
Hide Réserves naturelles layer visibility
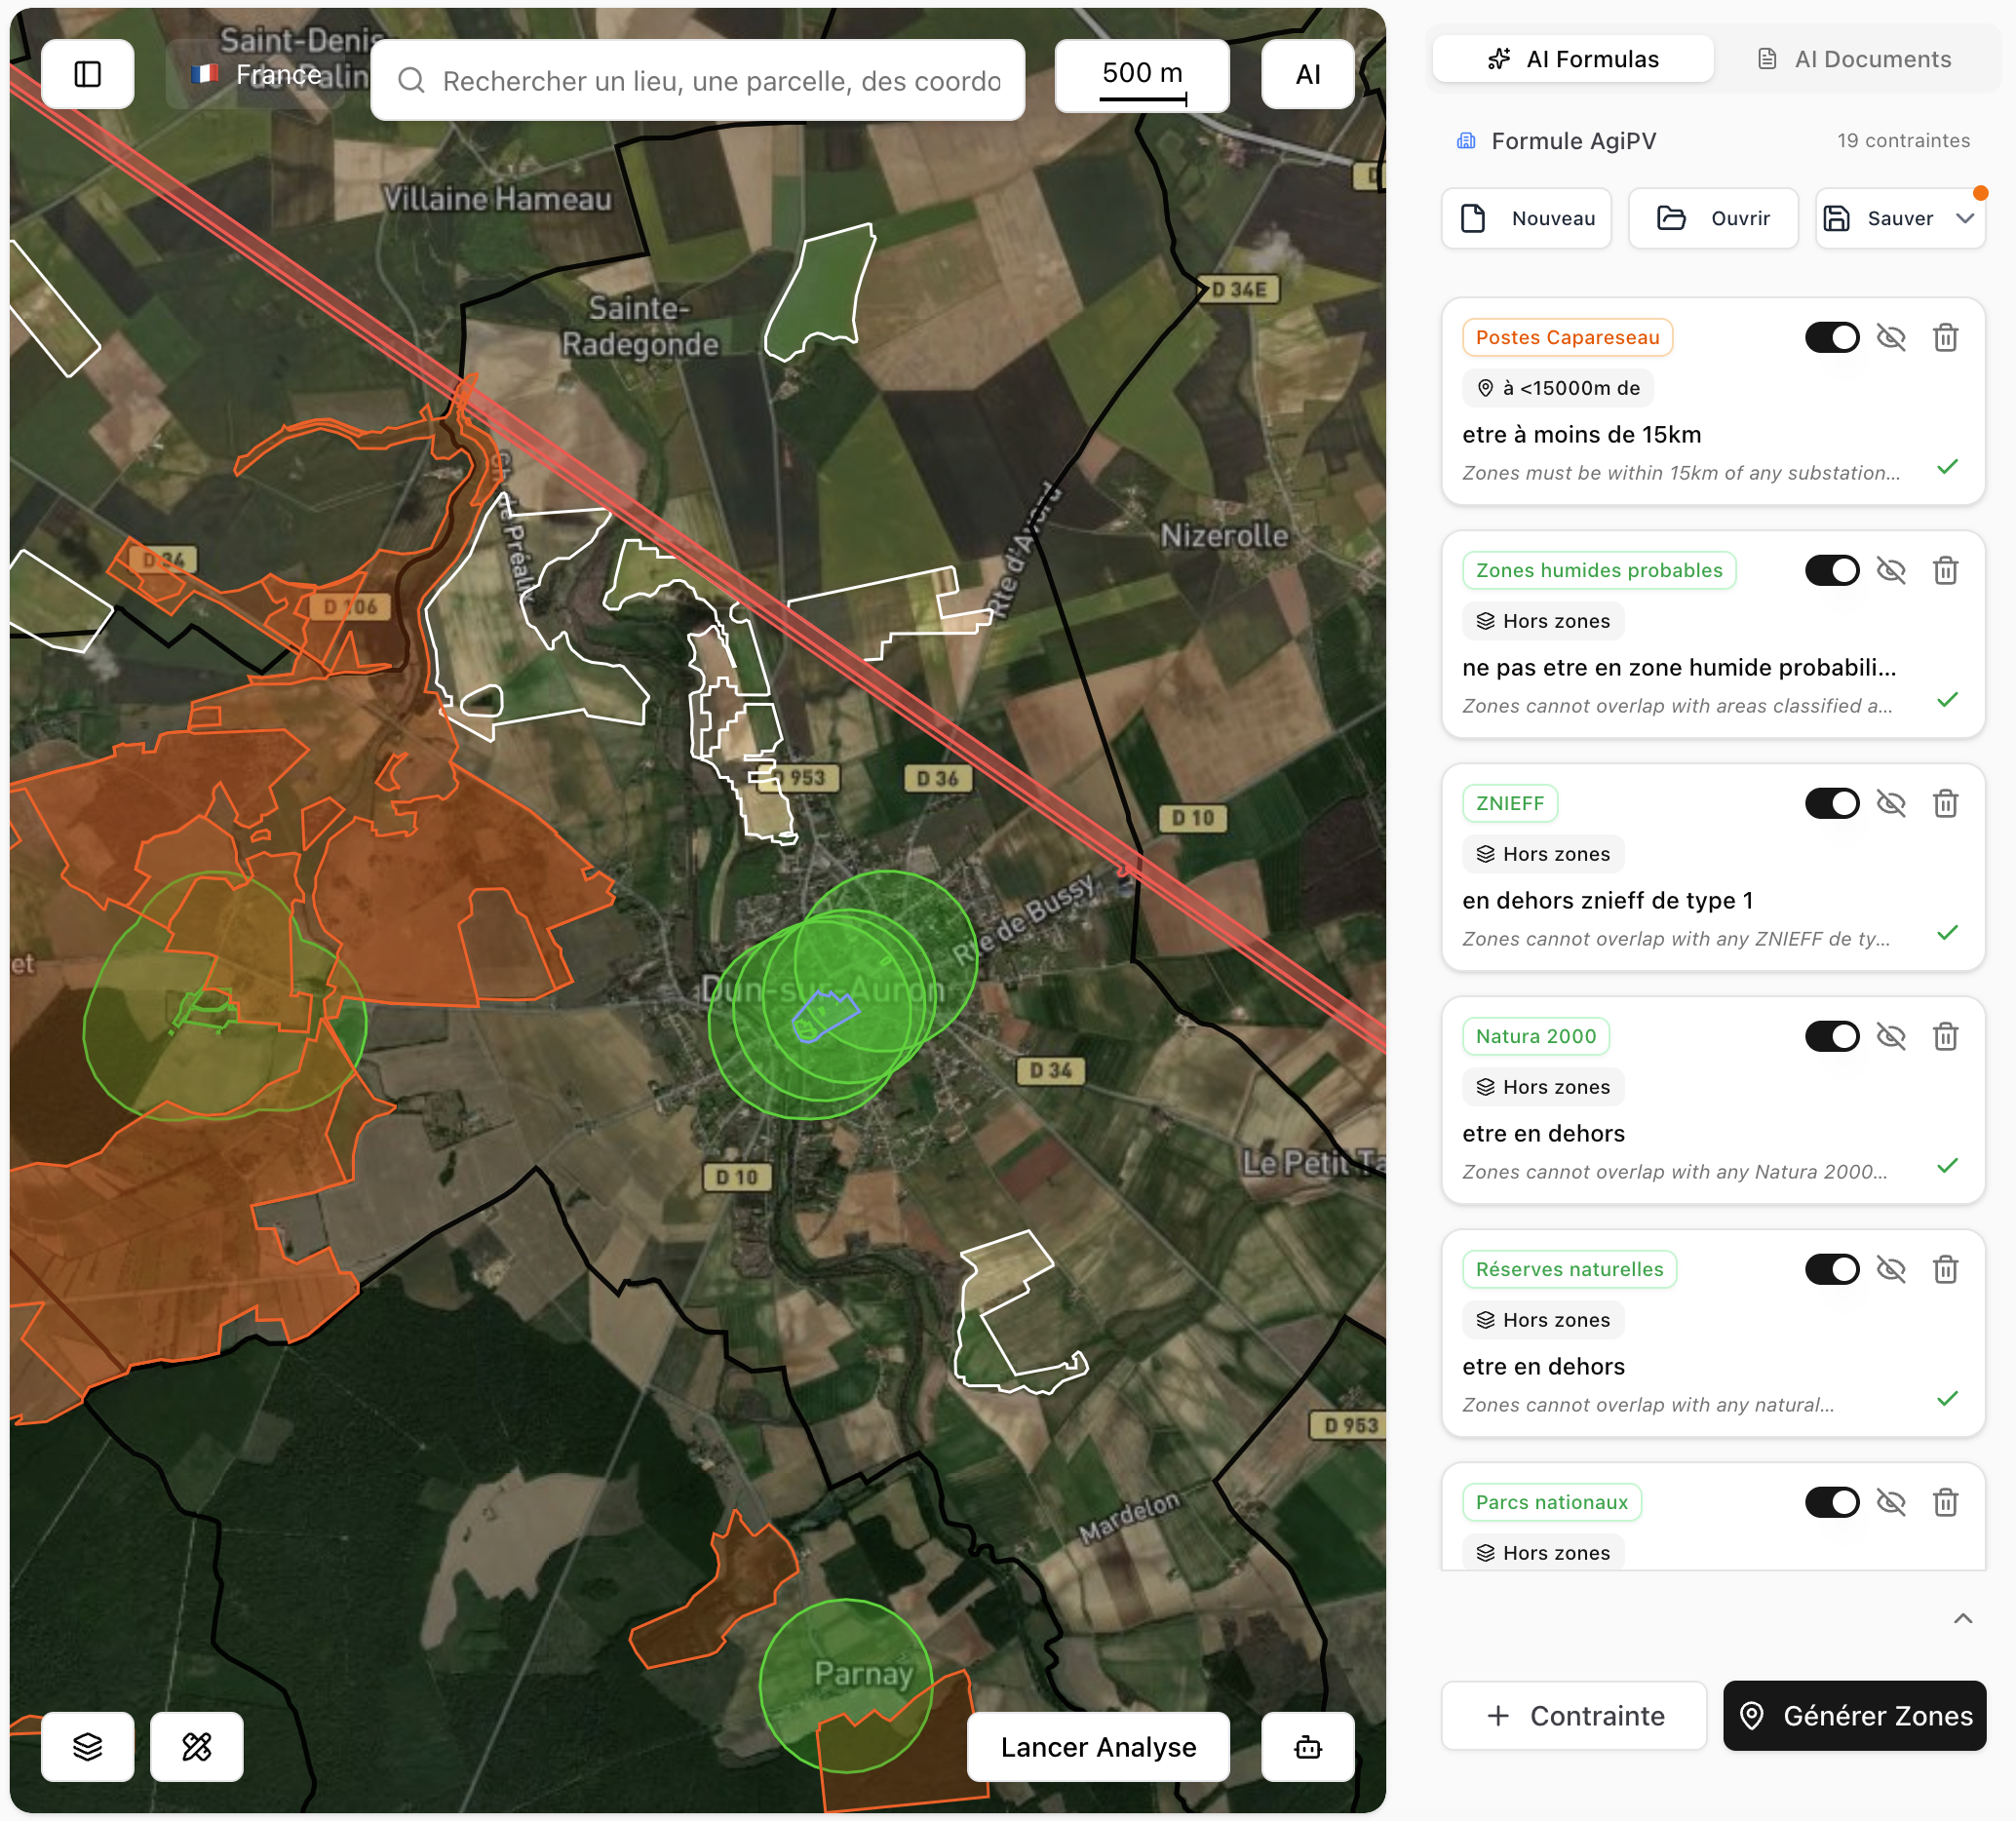click(x=1891, y=1270)
